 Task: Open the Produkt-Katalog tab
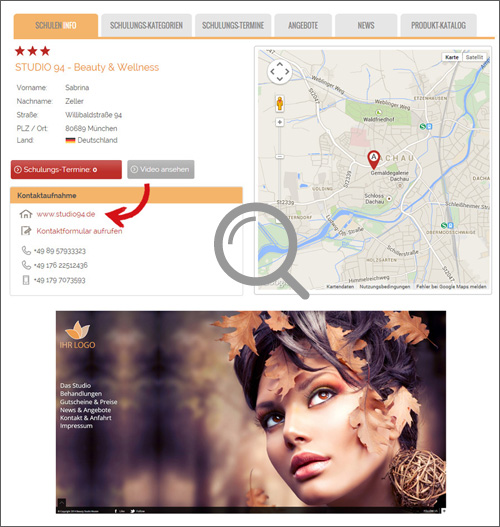coord(439,25)
